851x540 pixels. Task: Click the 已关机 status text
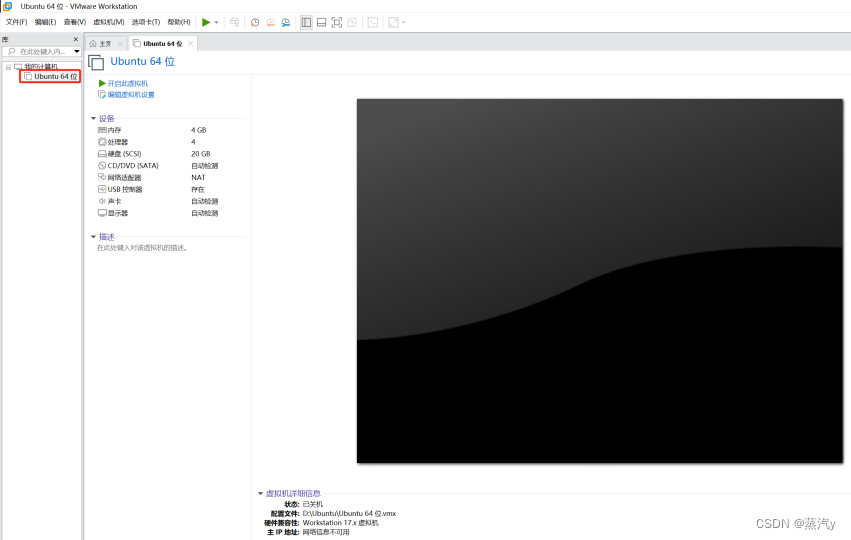pyautogui.click(x=313, y=504)
